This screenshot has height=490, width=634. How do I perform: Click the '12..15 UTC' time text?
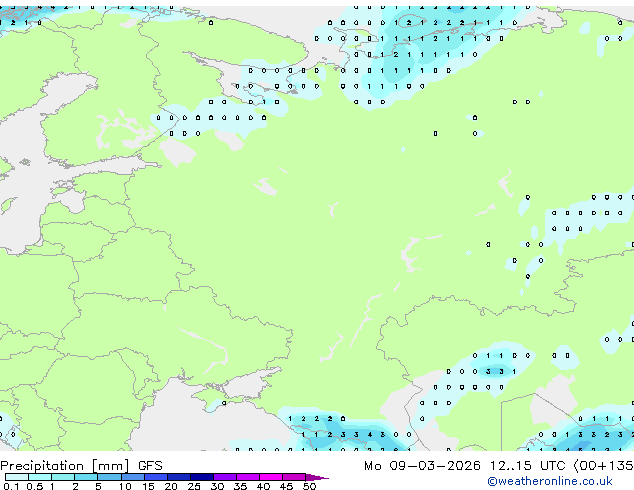527,466
